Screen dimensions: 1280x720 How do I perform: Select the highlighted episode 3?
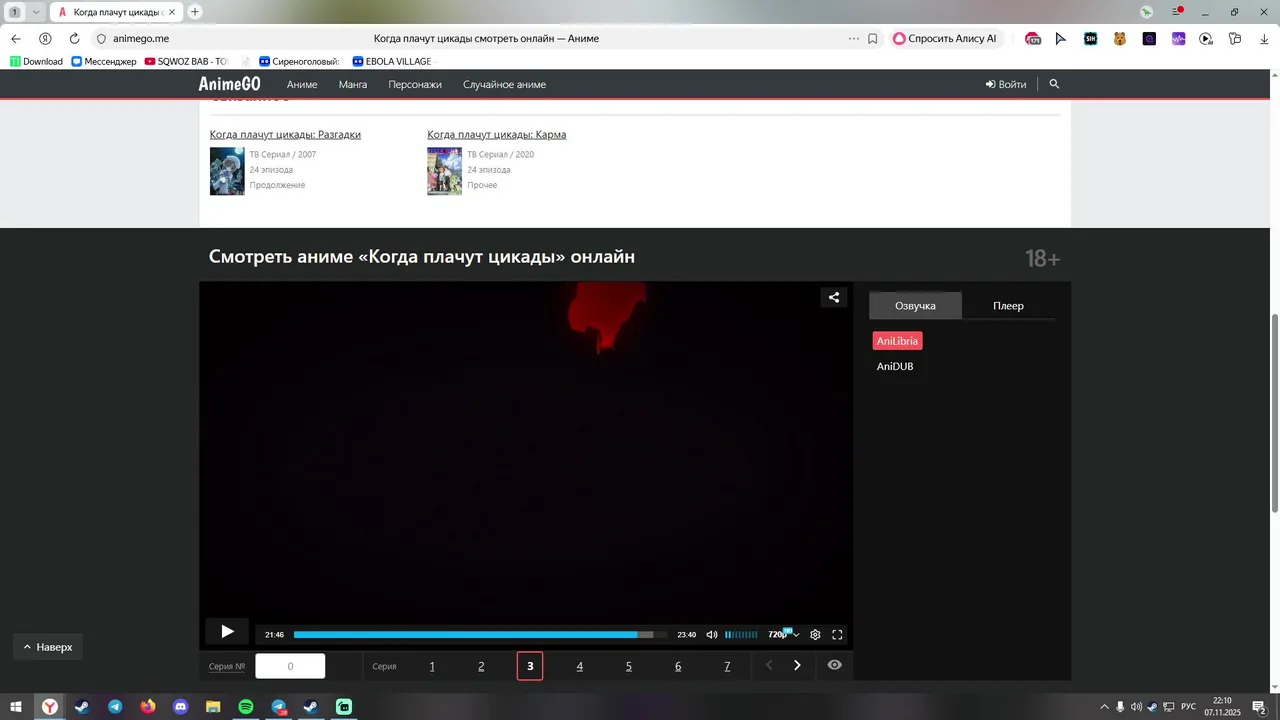pos(530,666)
